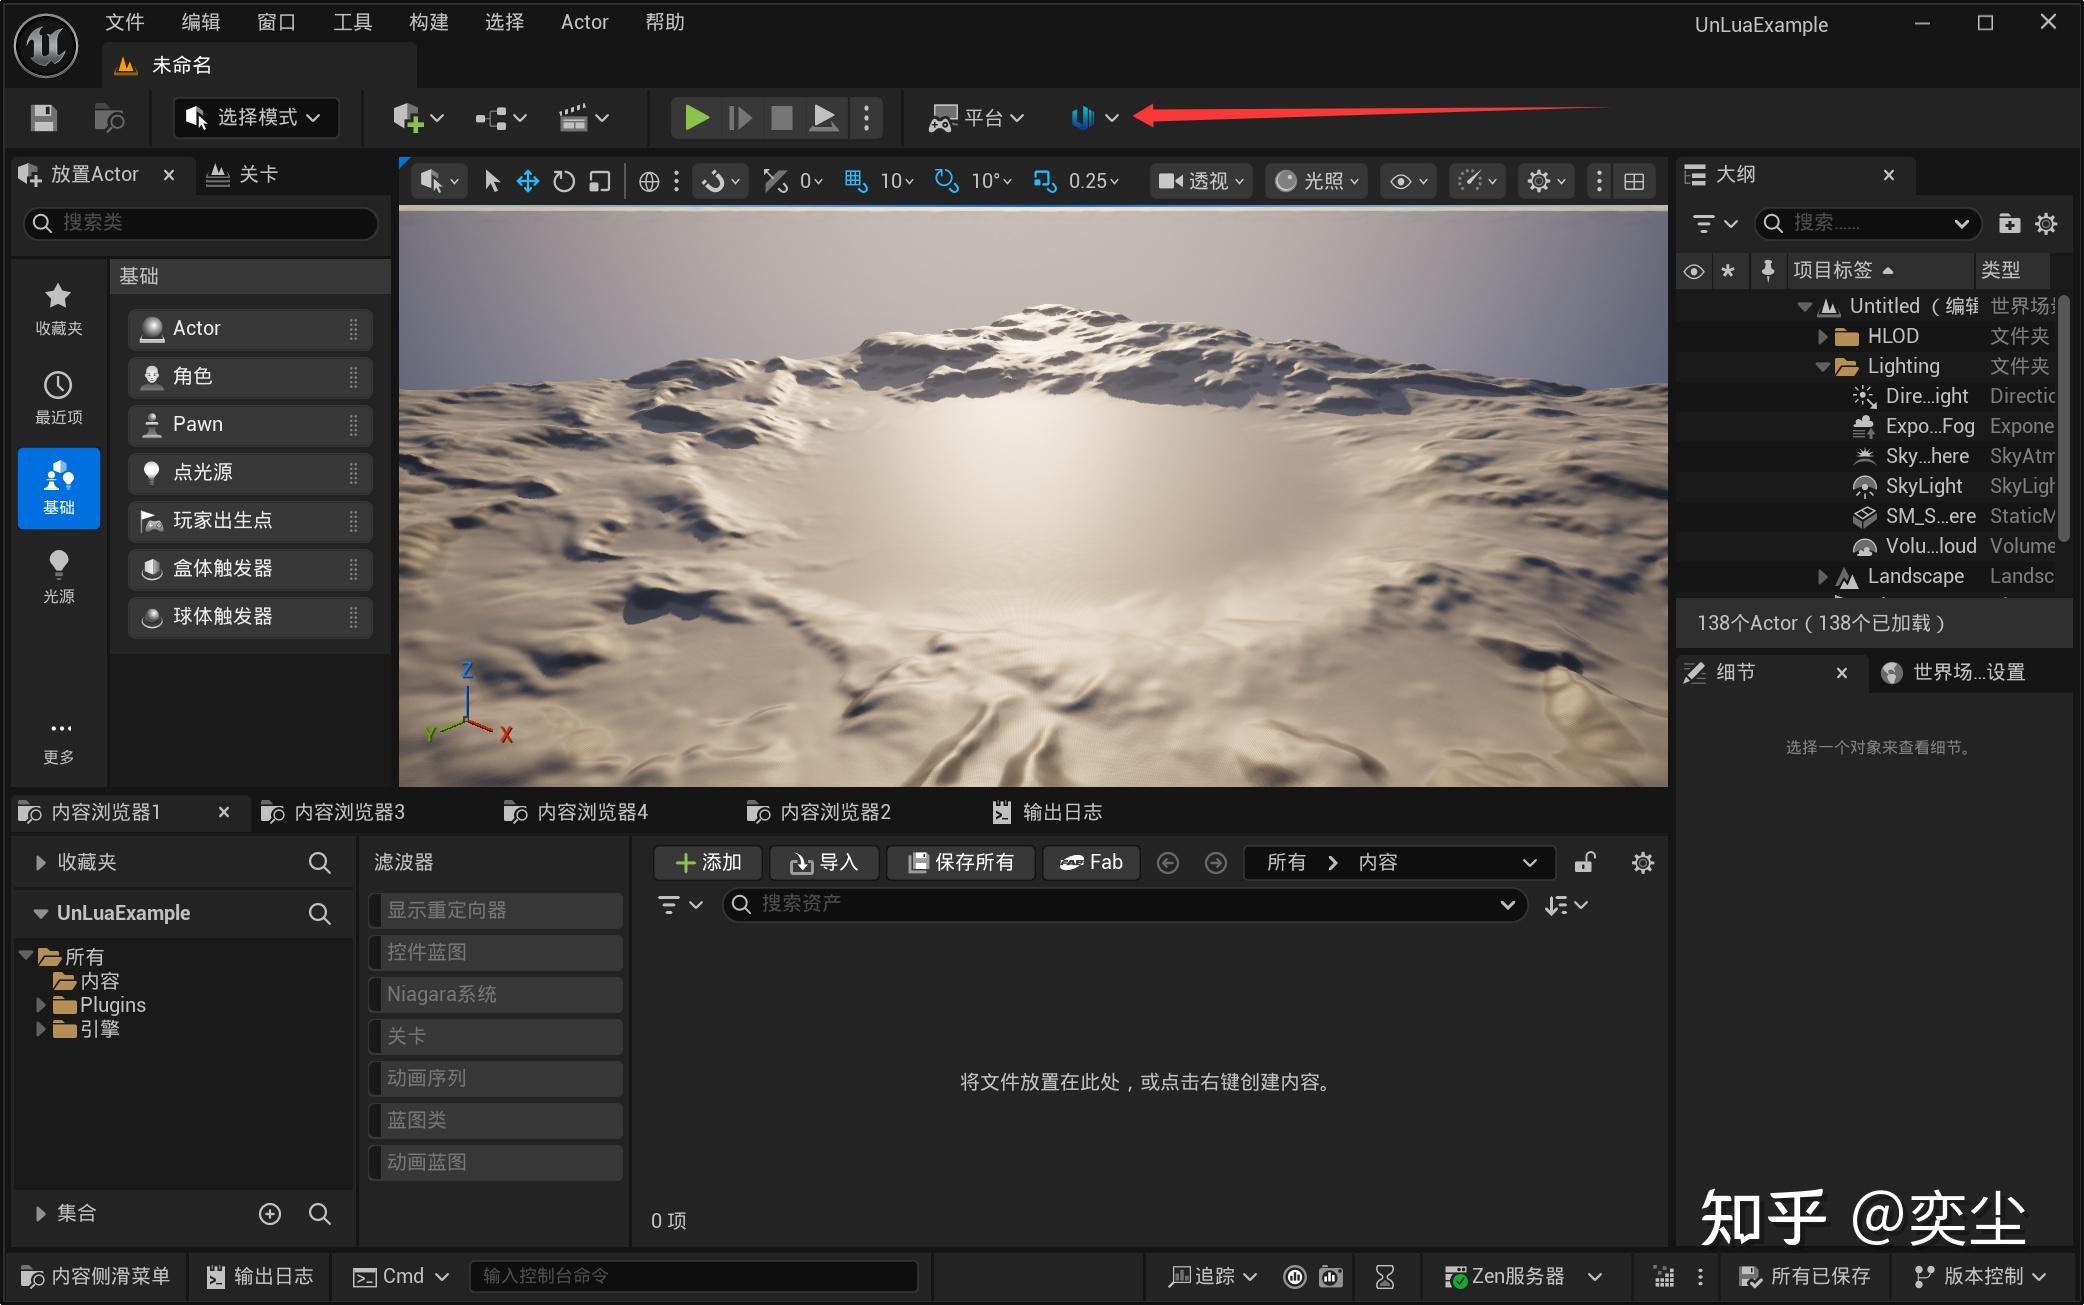
Task: Toggle grid snapping in viewport toolbar
Action: click(855, 181)
